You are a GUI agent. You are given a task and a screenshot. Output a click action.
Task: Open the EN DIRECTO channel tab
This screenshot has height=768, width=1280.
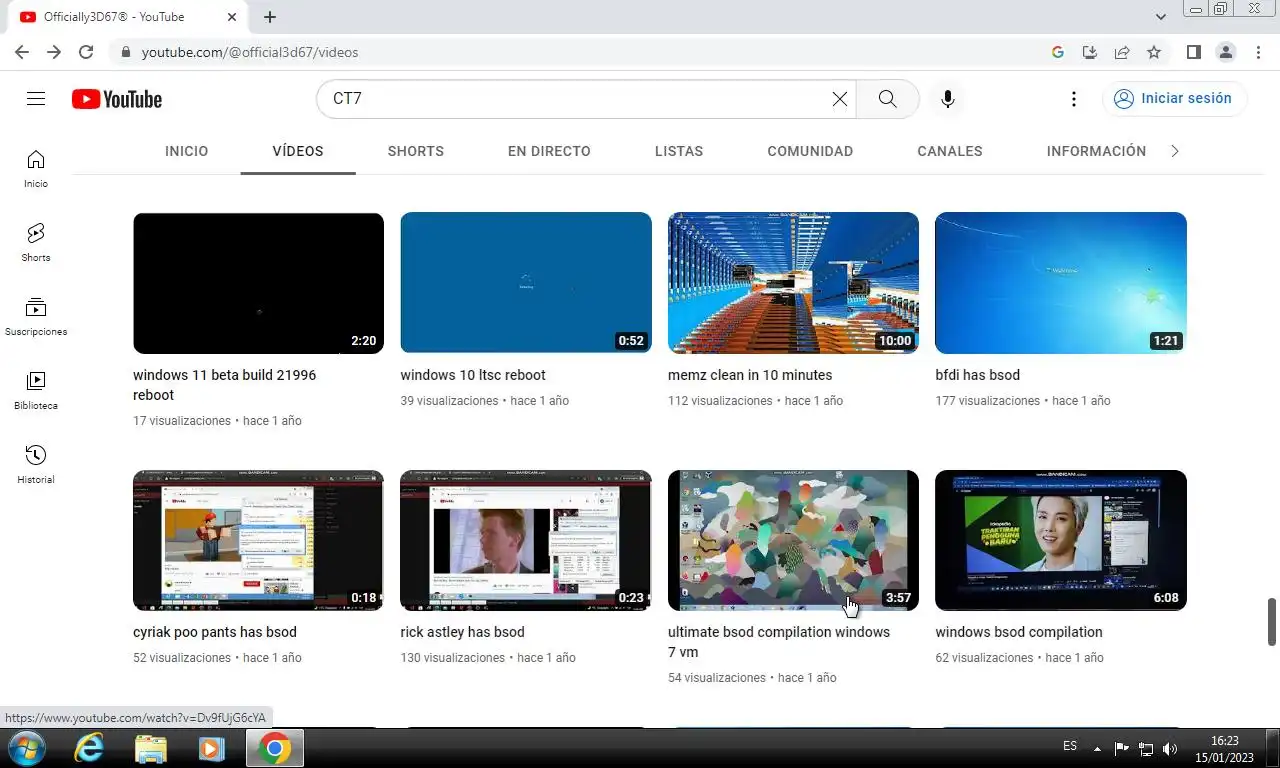pos(549,151)
